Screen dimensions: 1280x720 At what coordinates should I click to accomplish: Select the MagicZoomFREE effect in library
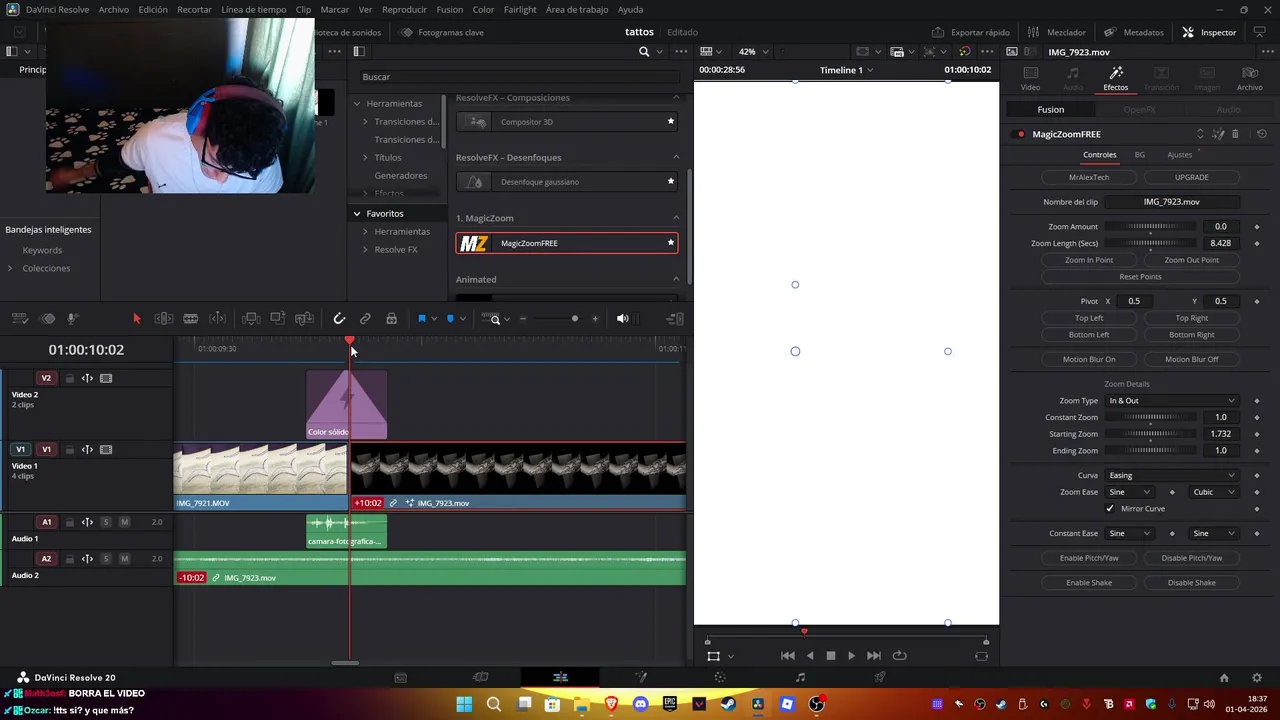pos(567,243)
